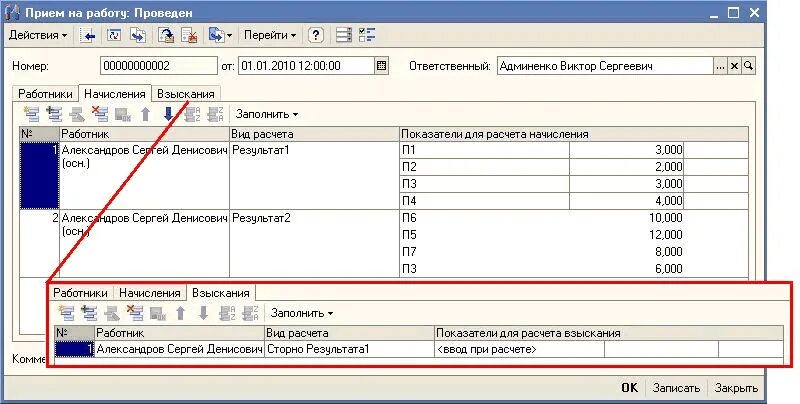Click the copy document icon in top toolbar

[138, 35]
